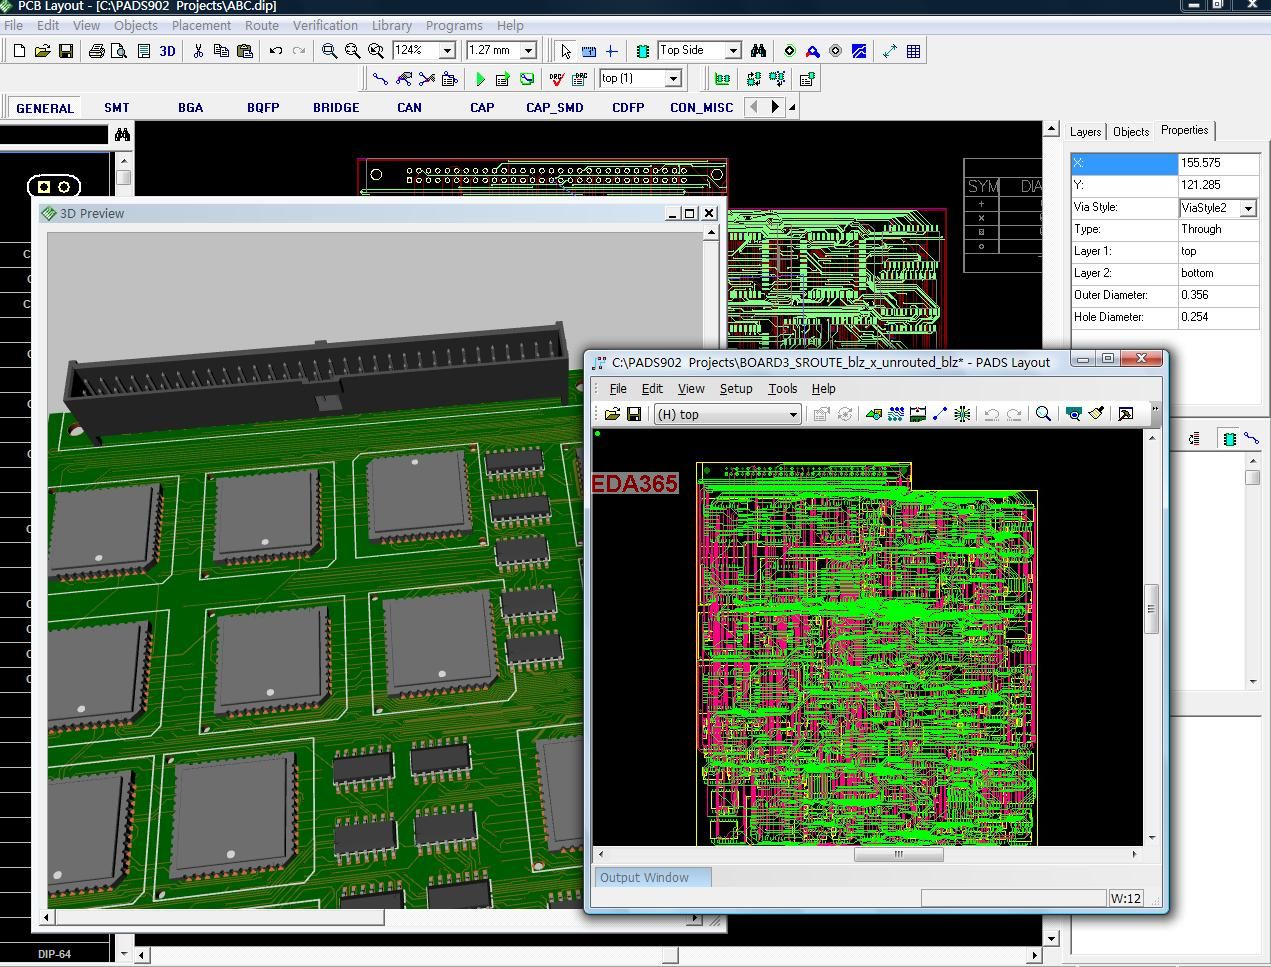Click the Print icon in main toolbar
The height and width of the screenshot is (967, 1271).
tap(96, 51)
